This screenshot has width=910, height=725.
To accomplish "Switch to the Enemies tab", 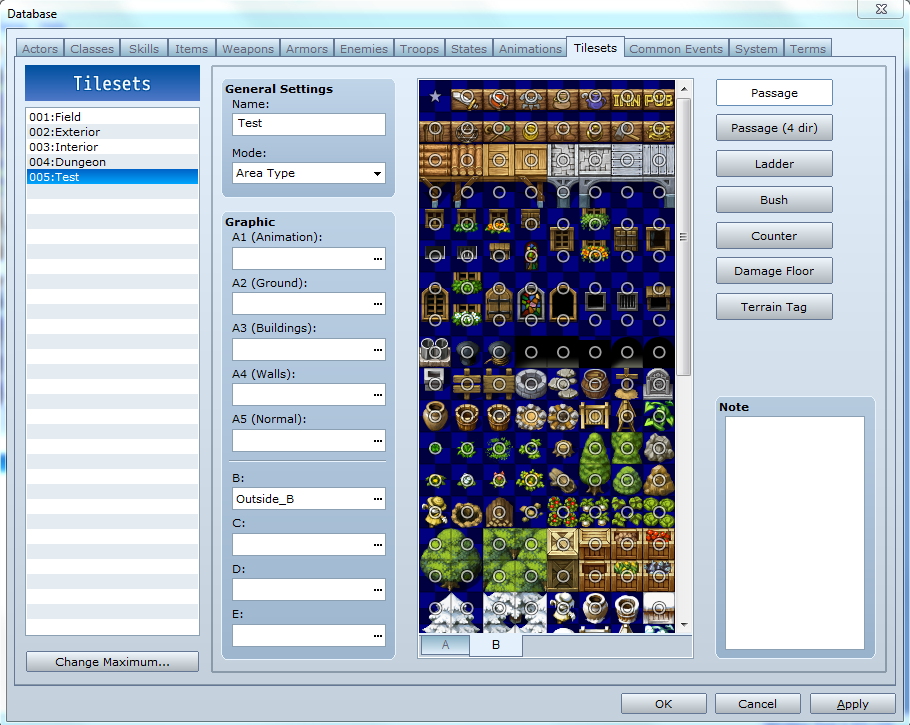I will [363, 48].
